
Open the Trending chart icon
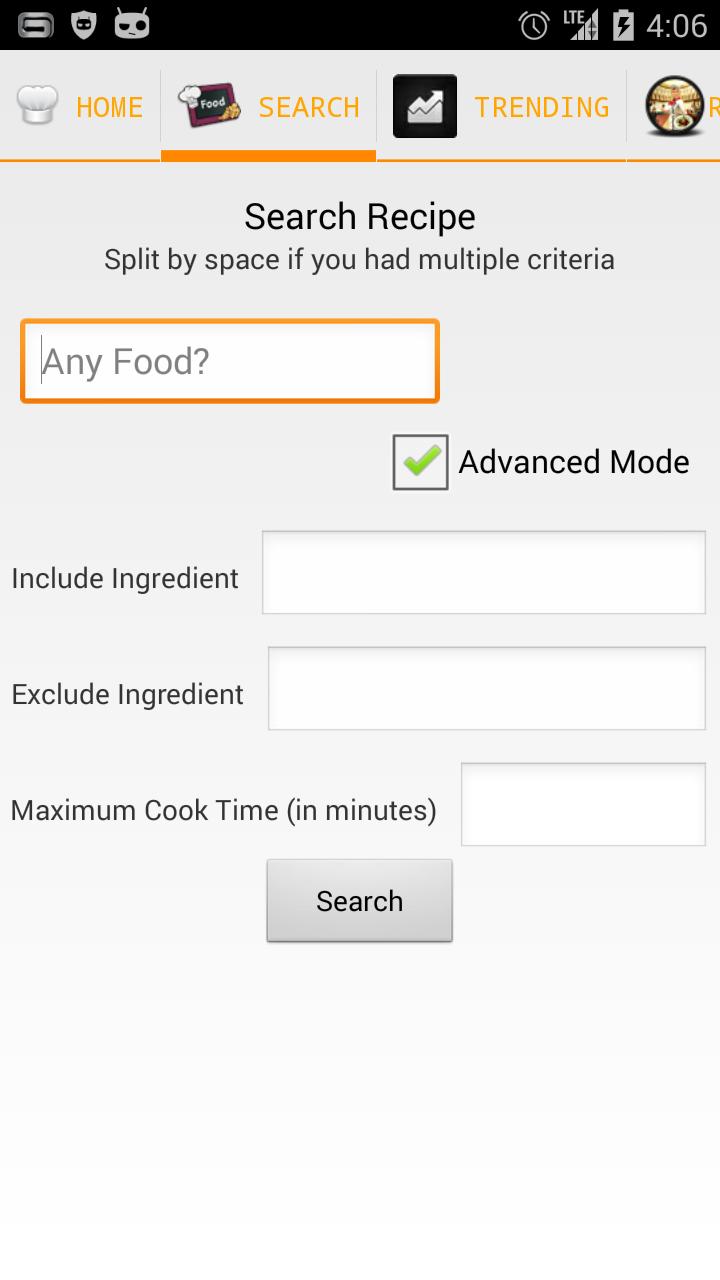click(424, 105)
